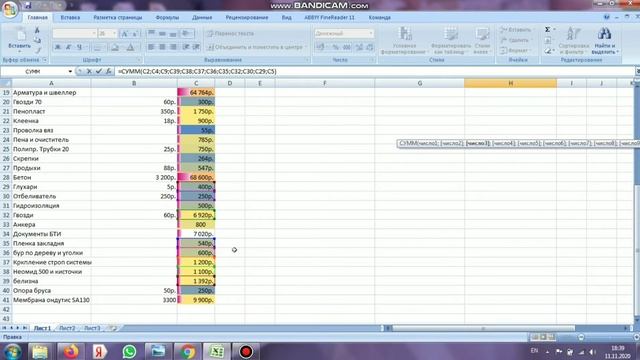
Task: Click the Copy icon in clipboard group
Action: 37,40
